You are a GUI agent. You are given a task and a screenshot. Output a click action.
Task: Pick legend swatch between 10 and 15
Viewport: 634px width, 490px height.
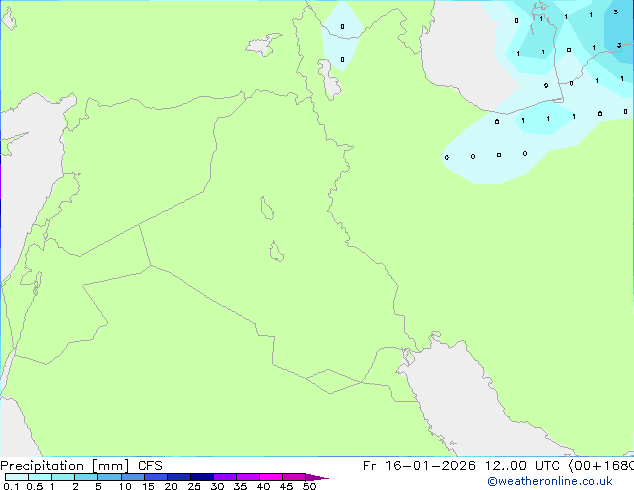pyautogui.click(x=132, y=477)
